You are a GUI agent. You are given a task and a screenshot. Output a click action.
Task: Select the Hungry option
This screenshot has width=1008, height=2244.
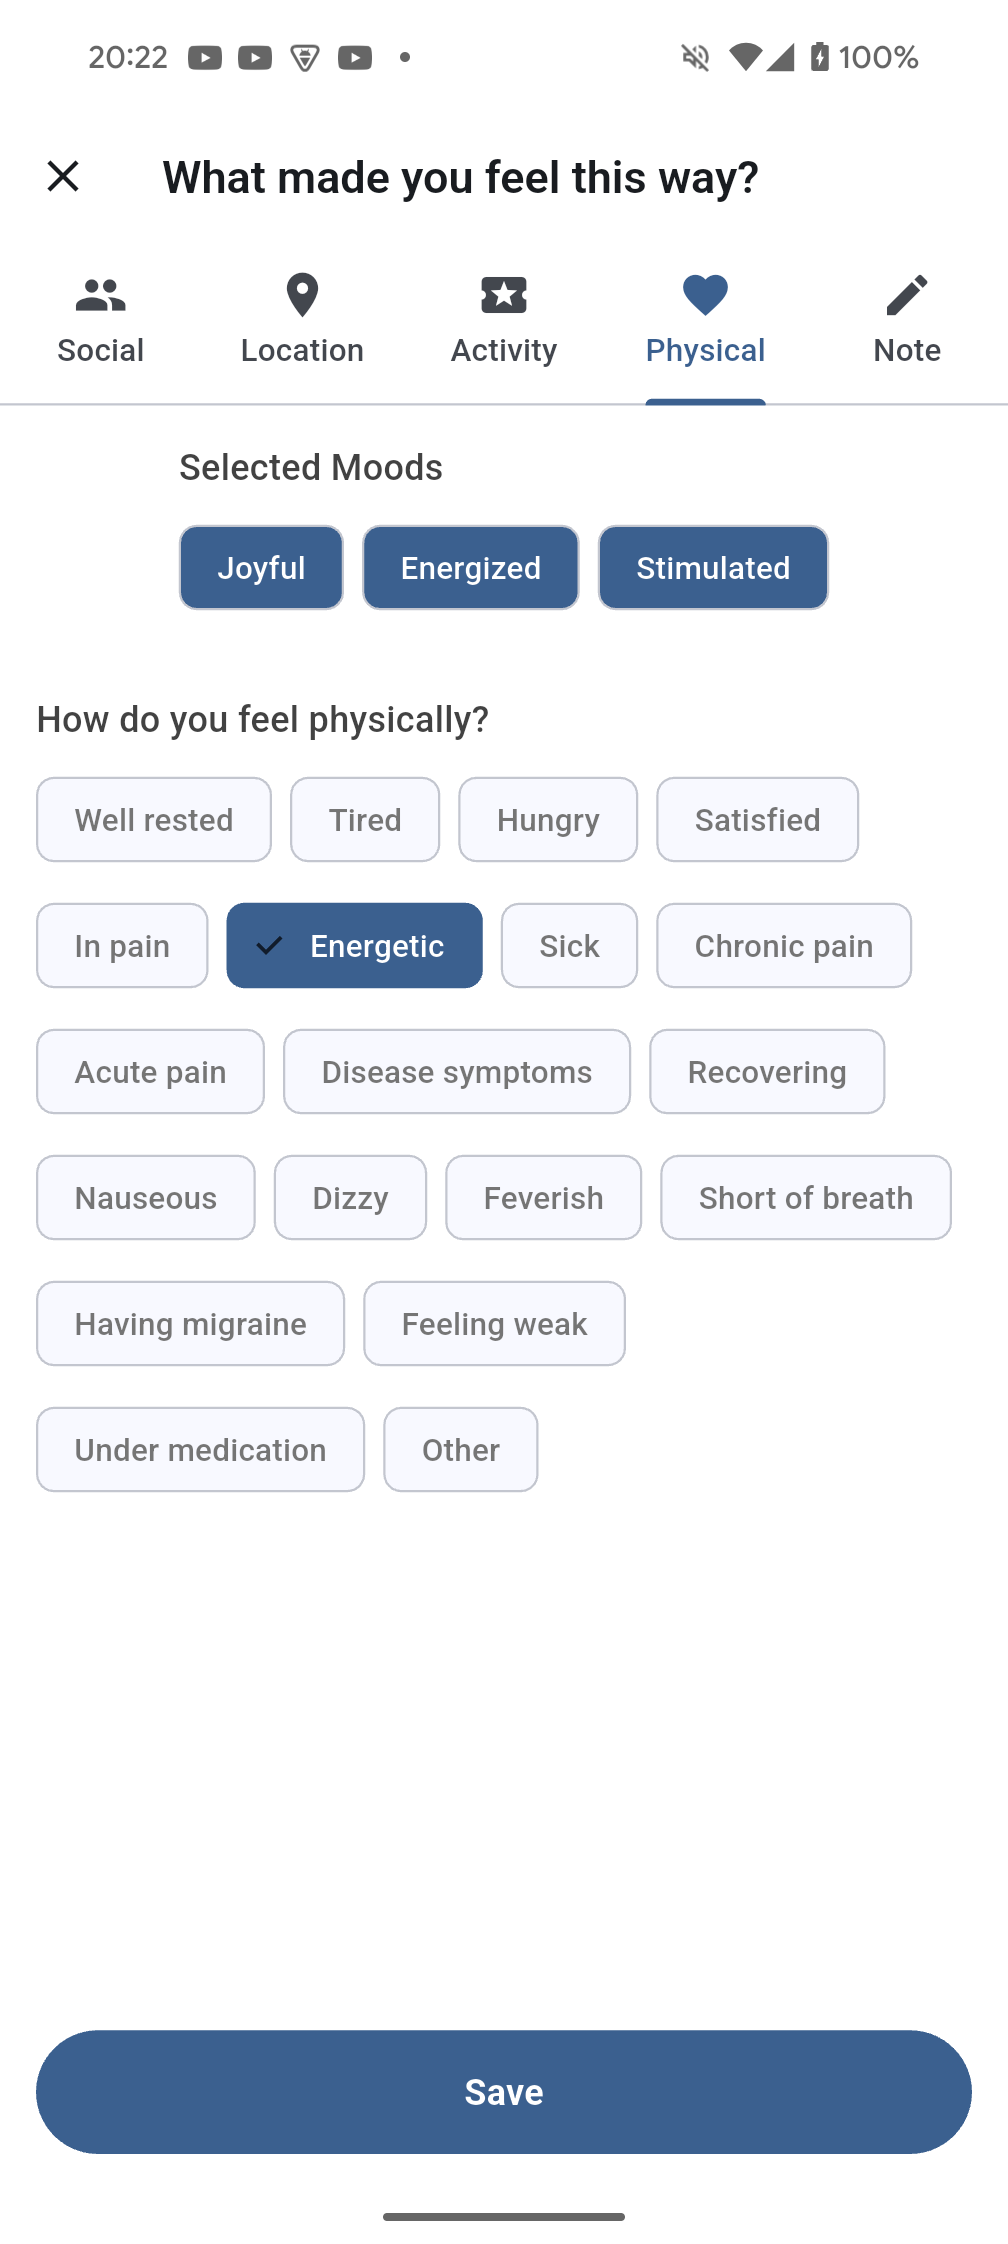[548, 820]
